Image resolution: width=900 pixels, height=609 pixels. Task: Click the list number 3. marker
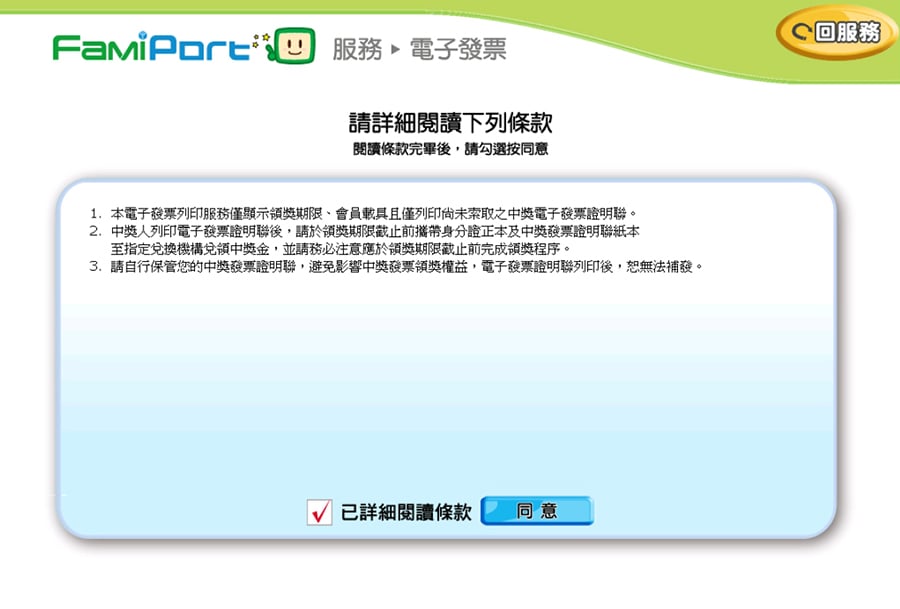96,267
